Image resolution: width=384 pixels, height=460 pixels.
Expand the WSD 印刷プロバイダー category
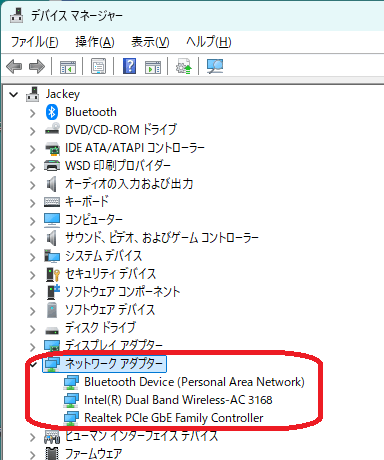pos(32,167)
